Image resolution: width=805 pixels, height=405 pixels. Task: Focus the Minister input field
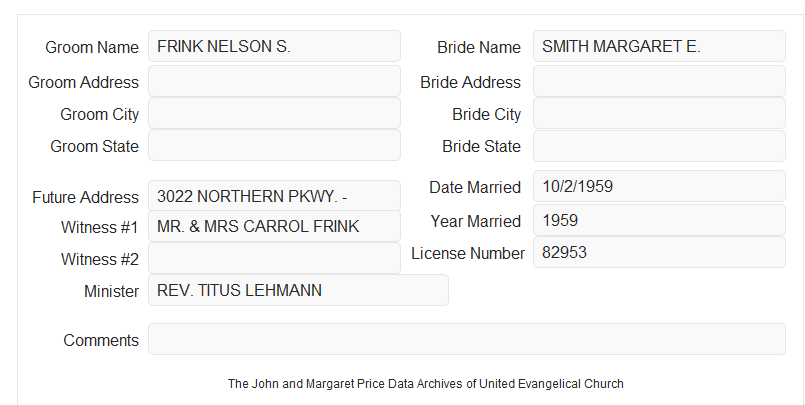tap(298, 290)
